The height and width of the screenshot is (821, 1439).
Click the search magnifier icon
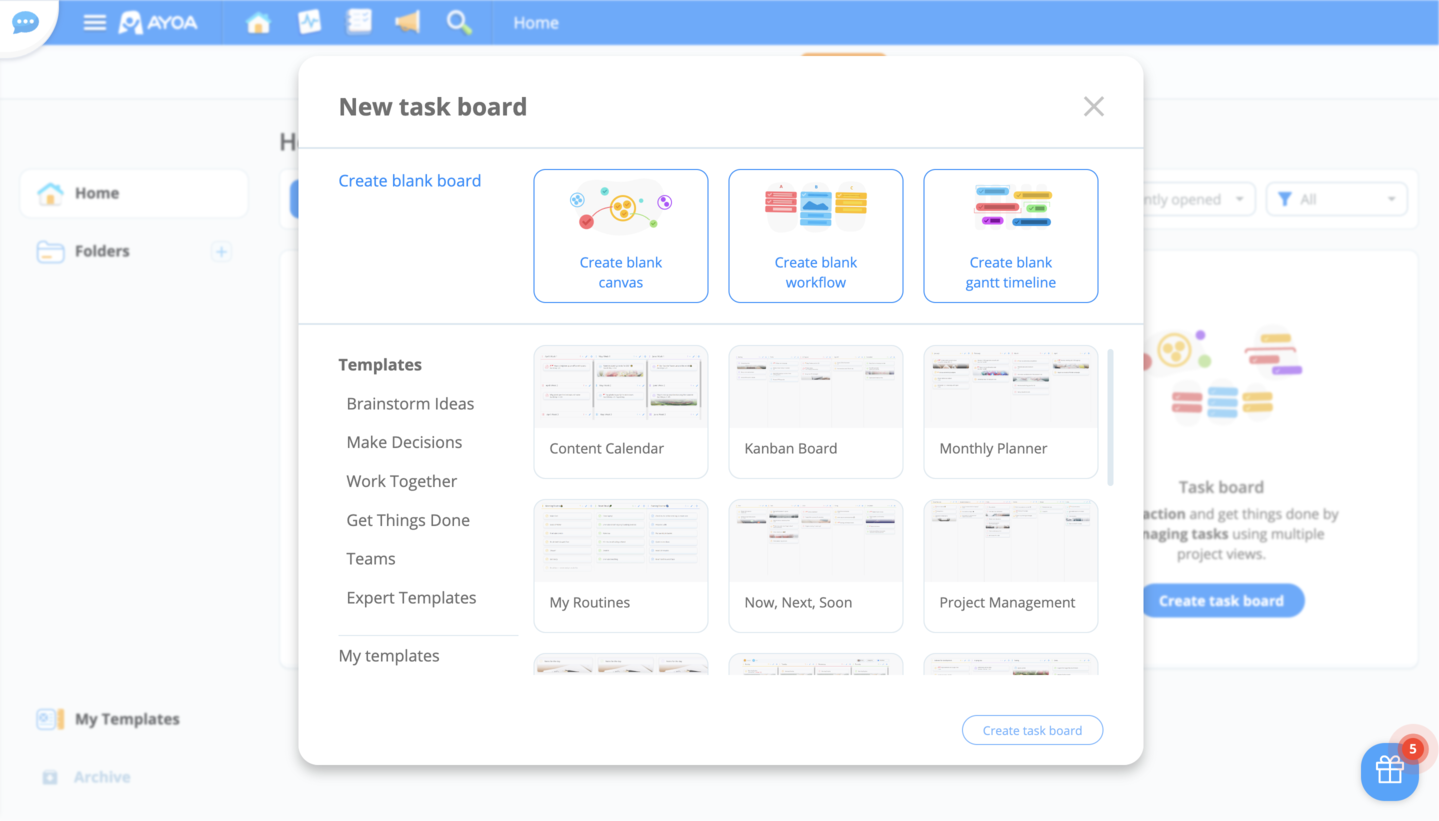pos(459,22)
